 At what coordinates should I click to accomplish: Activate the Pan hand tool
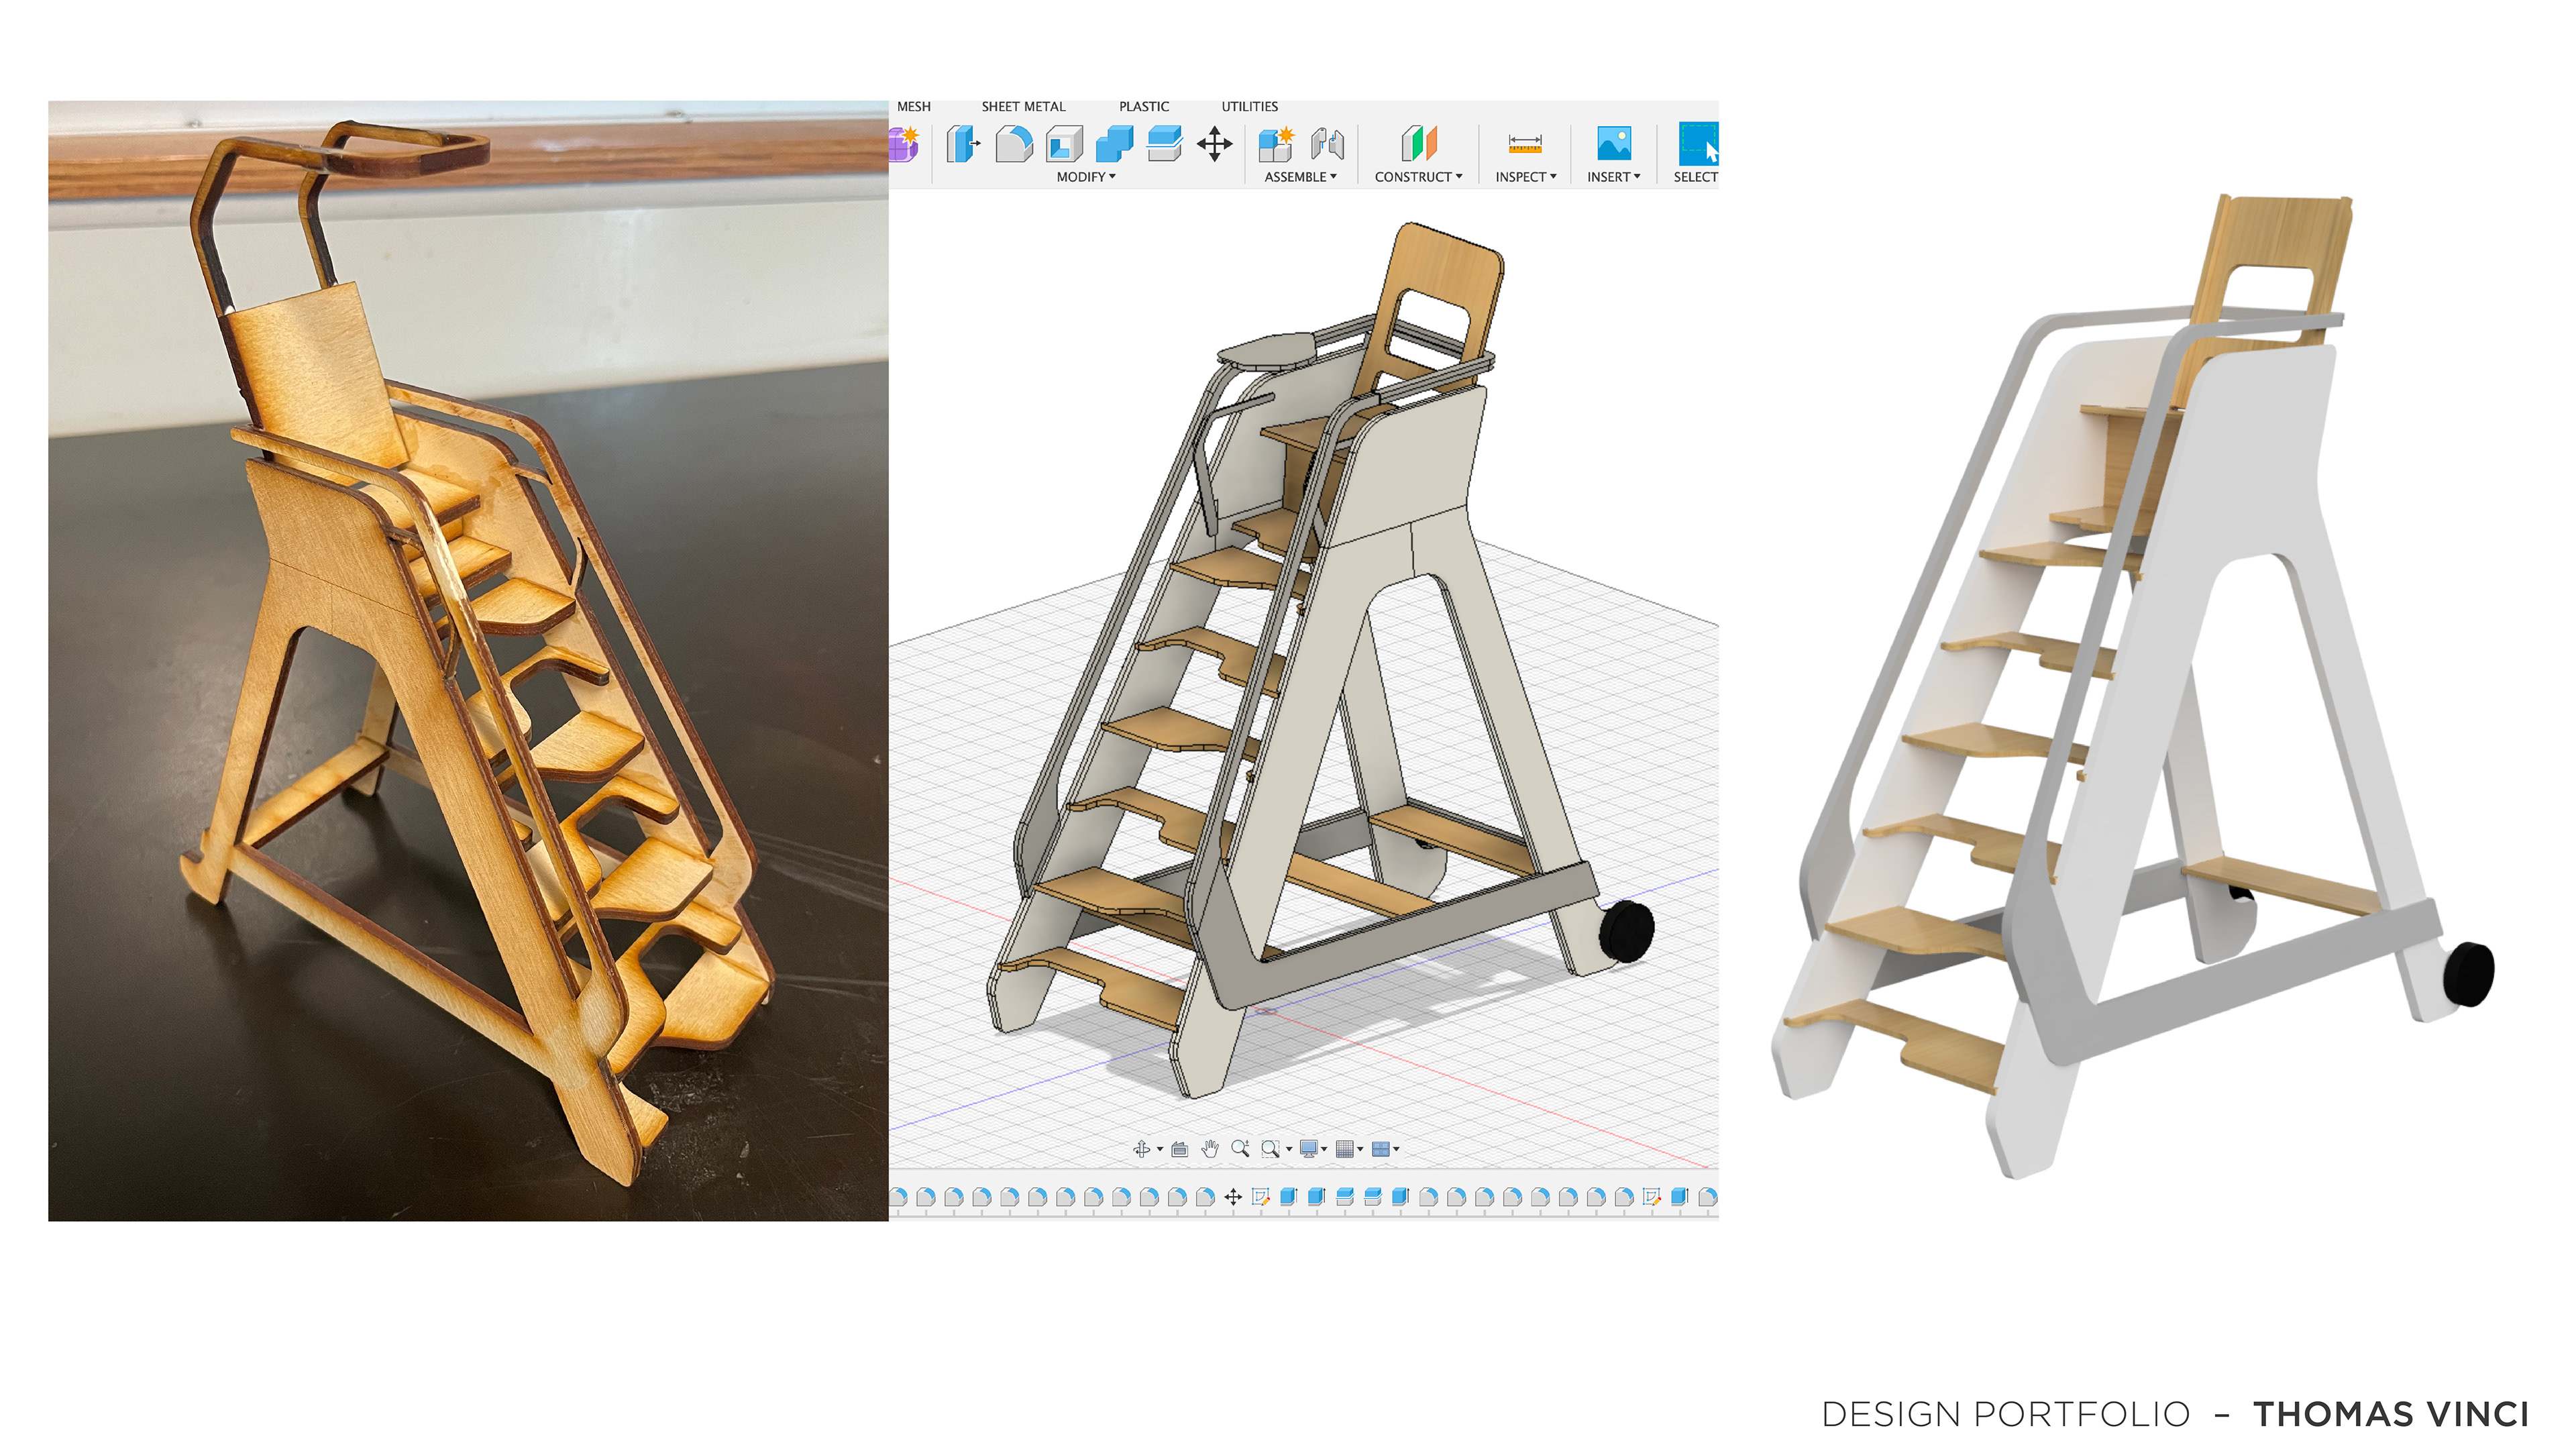coord(1210,1149)
